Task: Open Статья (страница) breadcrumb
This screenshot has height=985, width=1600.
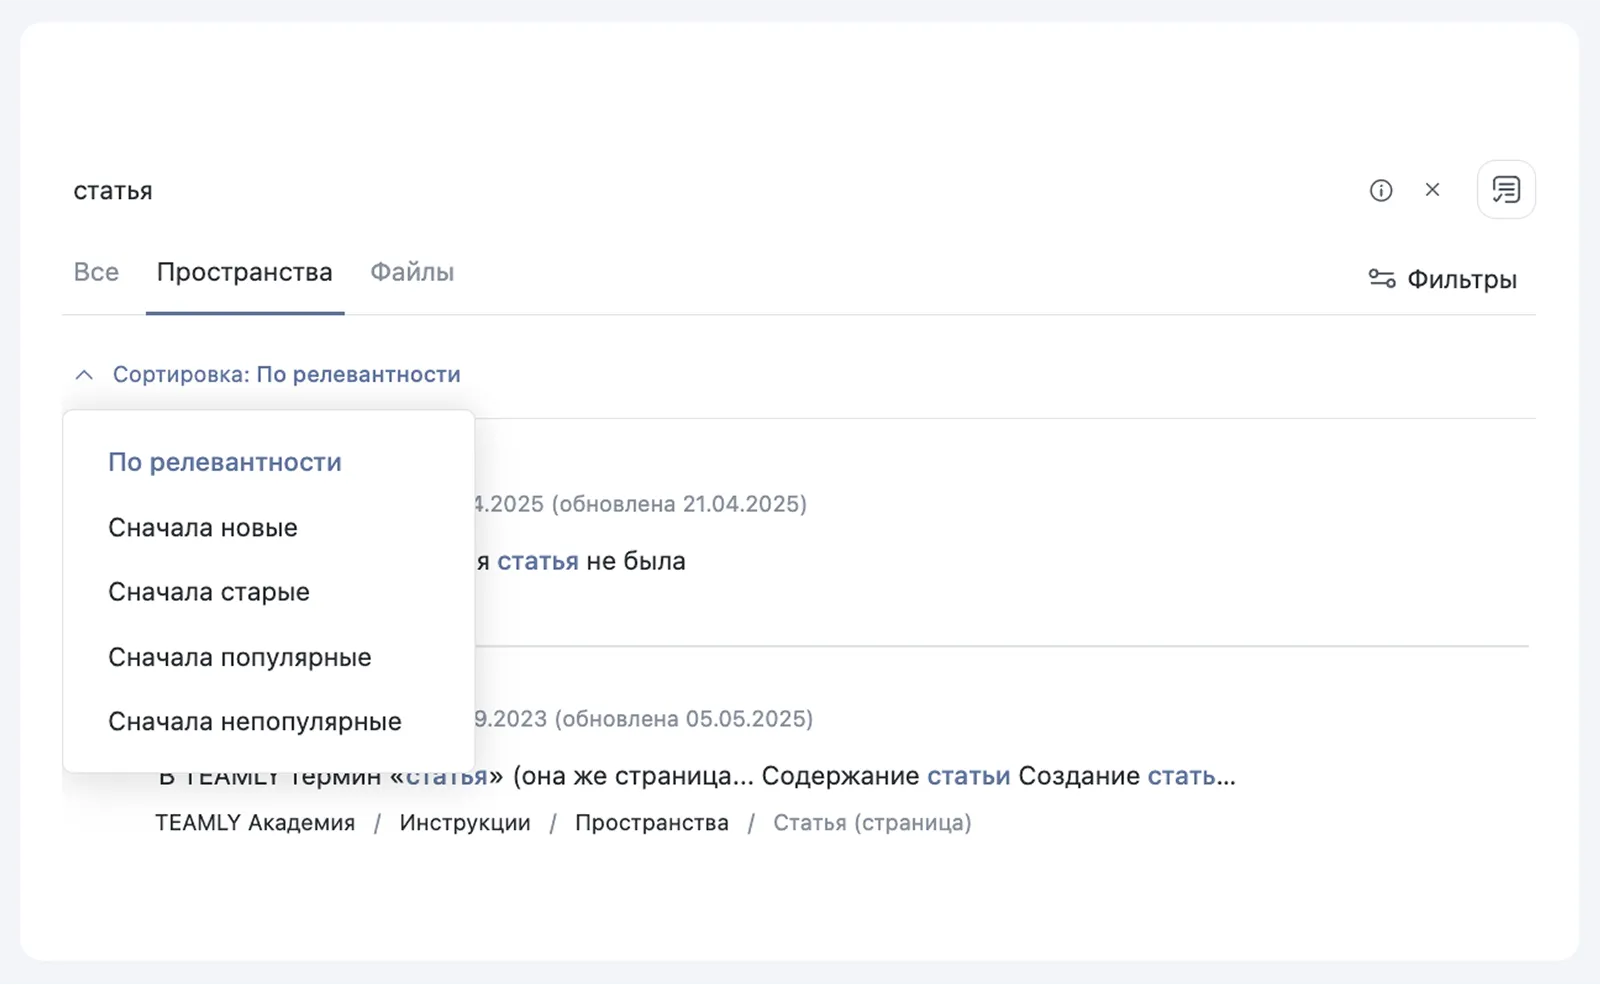Action: pyautogui.click(x=872, y=823)
